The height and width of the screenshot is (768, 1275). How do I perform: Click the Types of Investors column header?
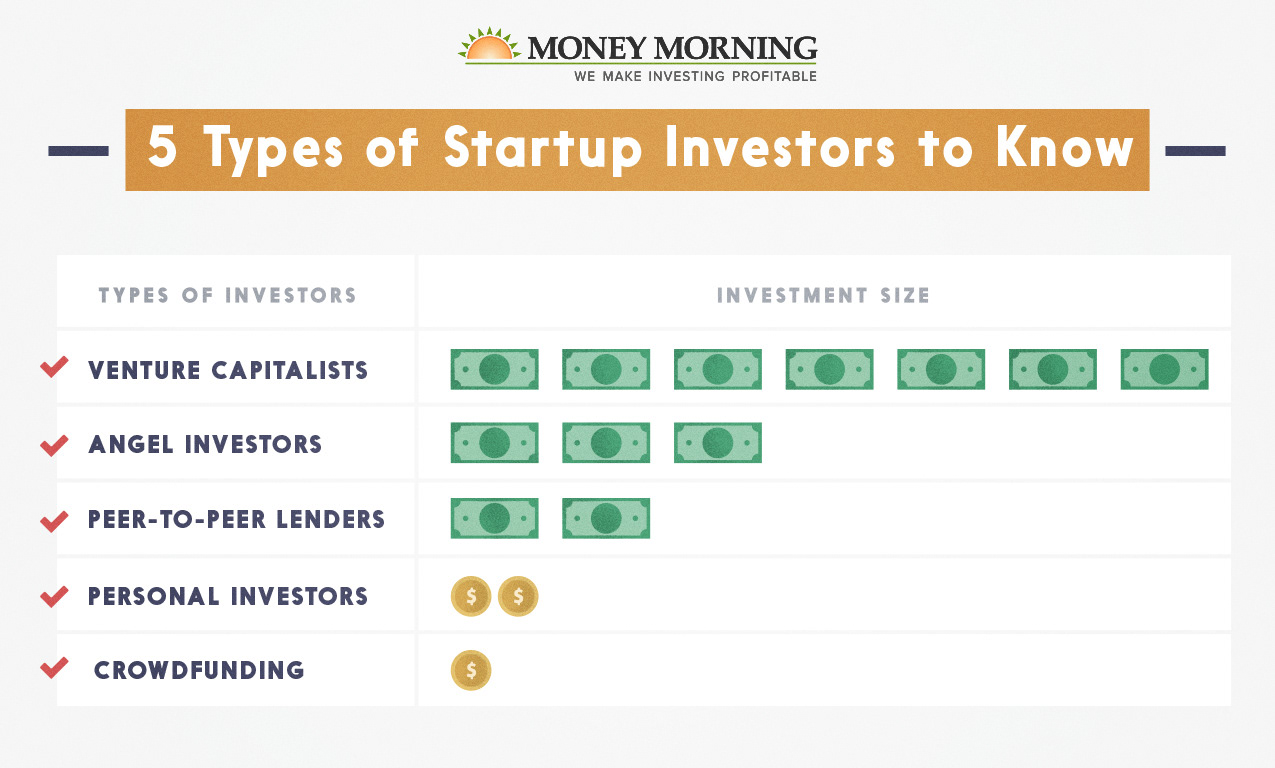[227, 295]
